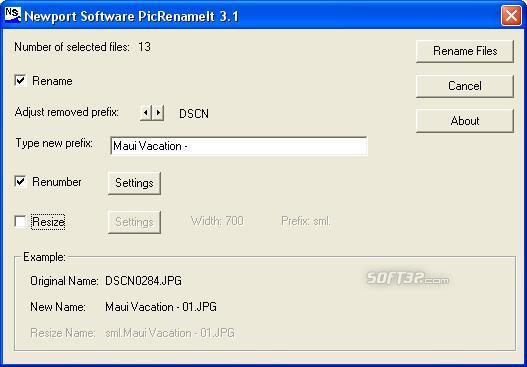
Task: Open Renumber Settings button
Action: click(134, 183)
